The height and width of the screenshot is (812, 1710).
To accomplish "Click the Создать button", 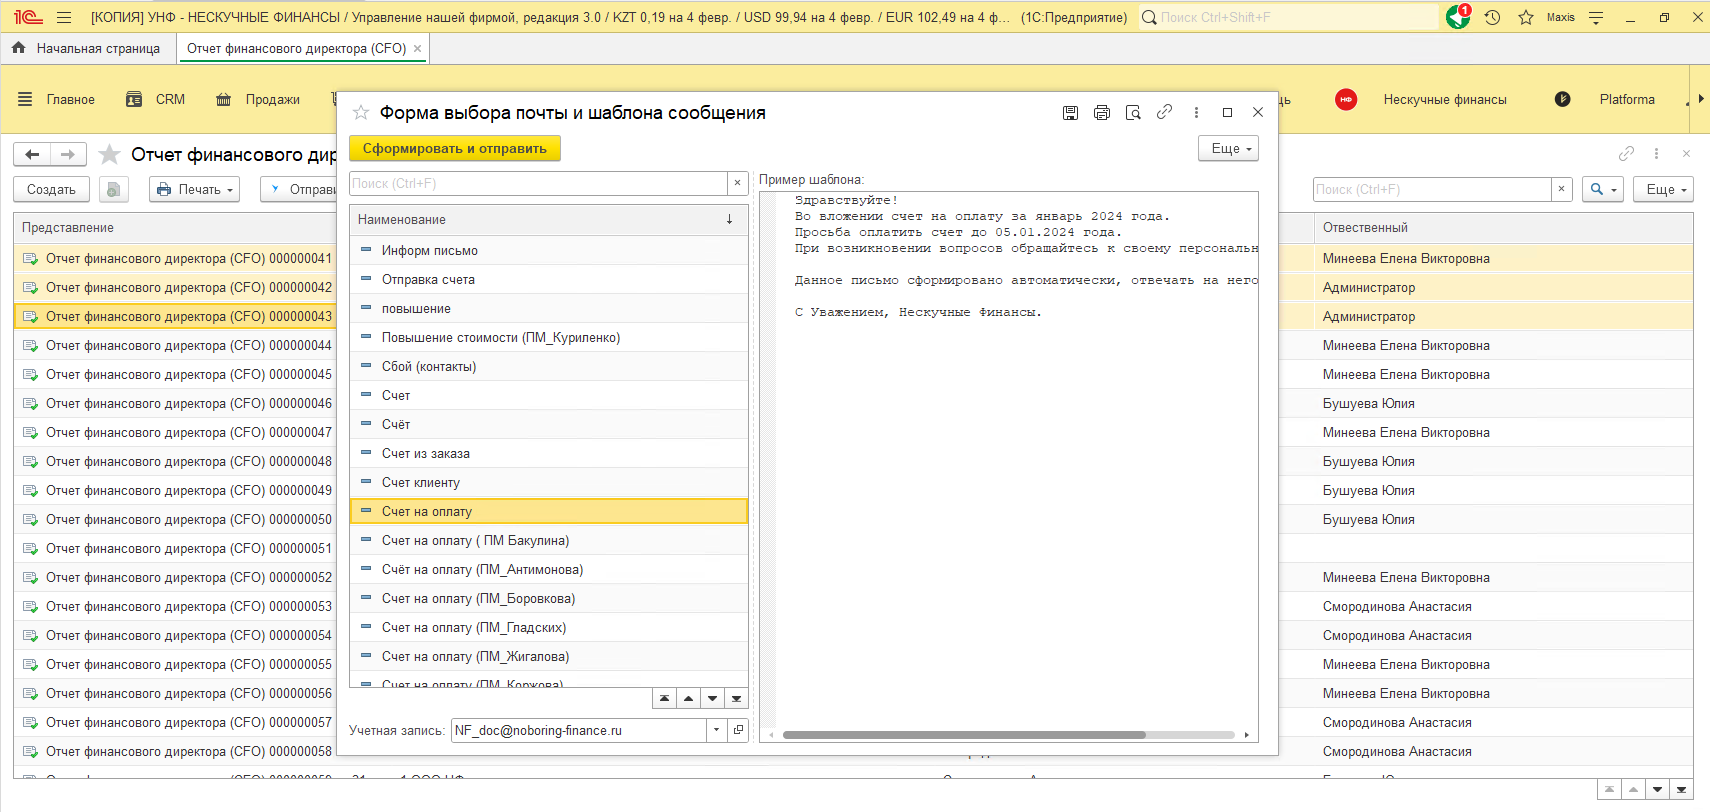I will click(x=51, y=189).
